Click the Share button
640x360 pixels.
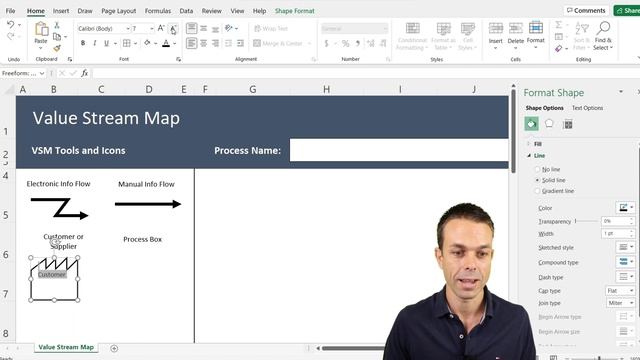pos(628,11)
